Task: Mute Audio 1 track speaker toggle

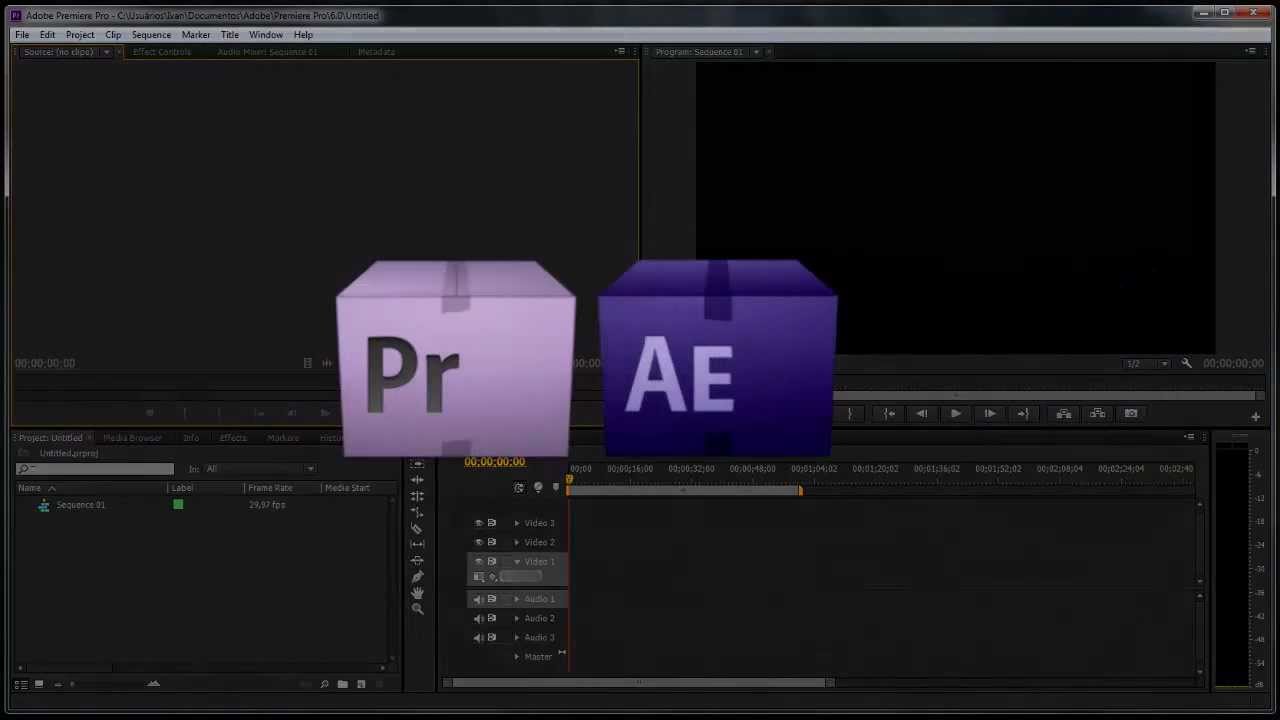Action: tap(478, 599)
